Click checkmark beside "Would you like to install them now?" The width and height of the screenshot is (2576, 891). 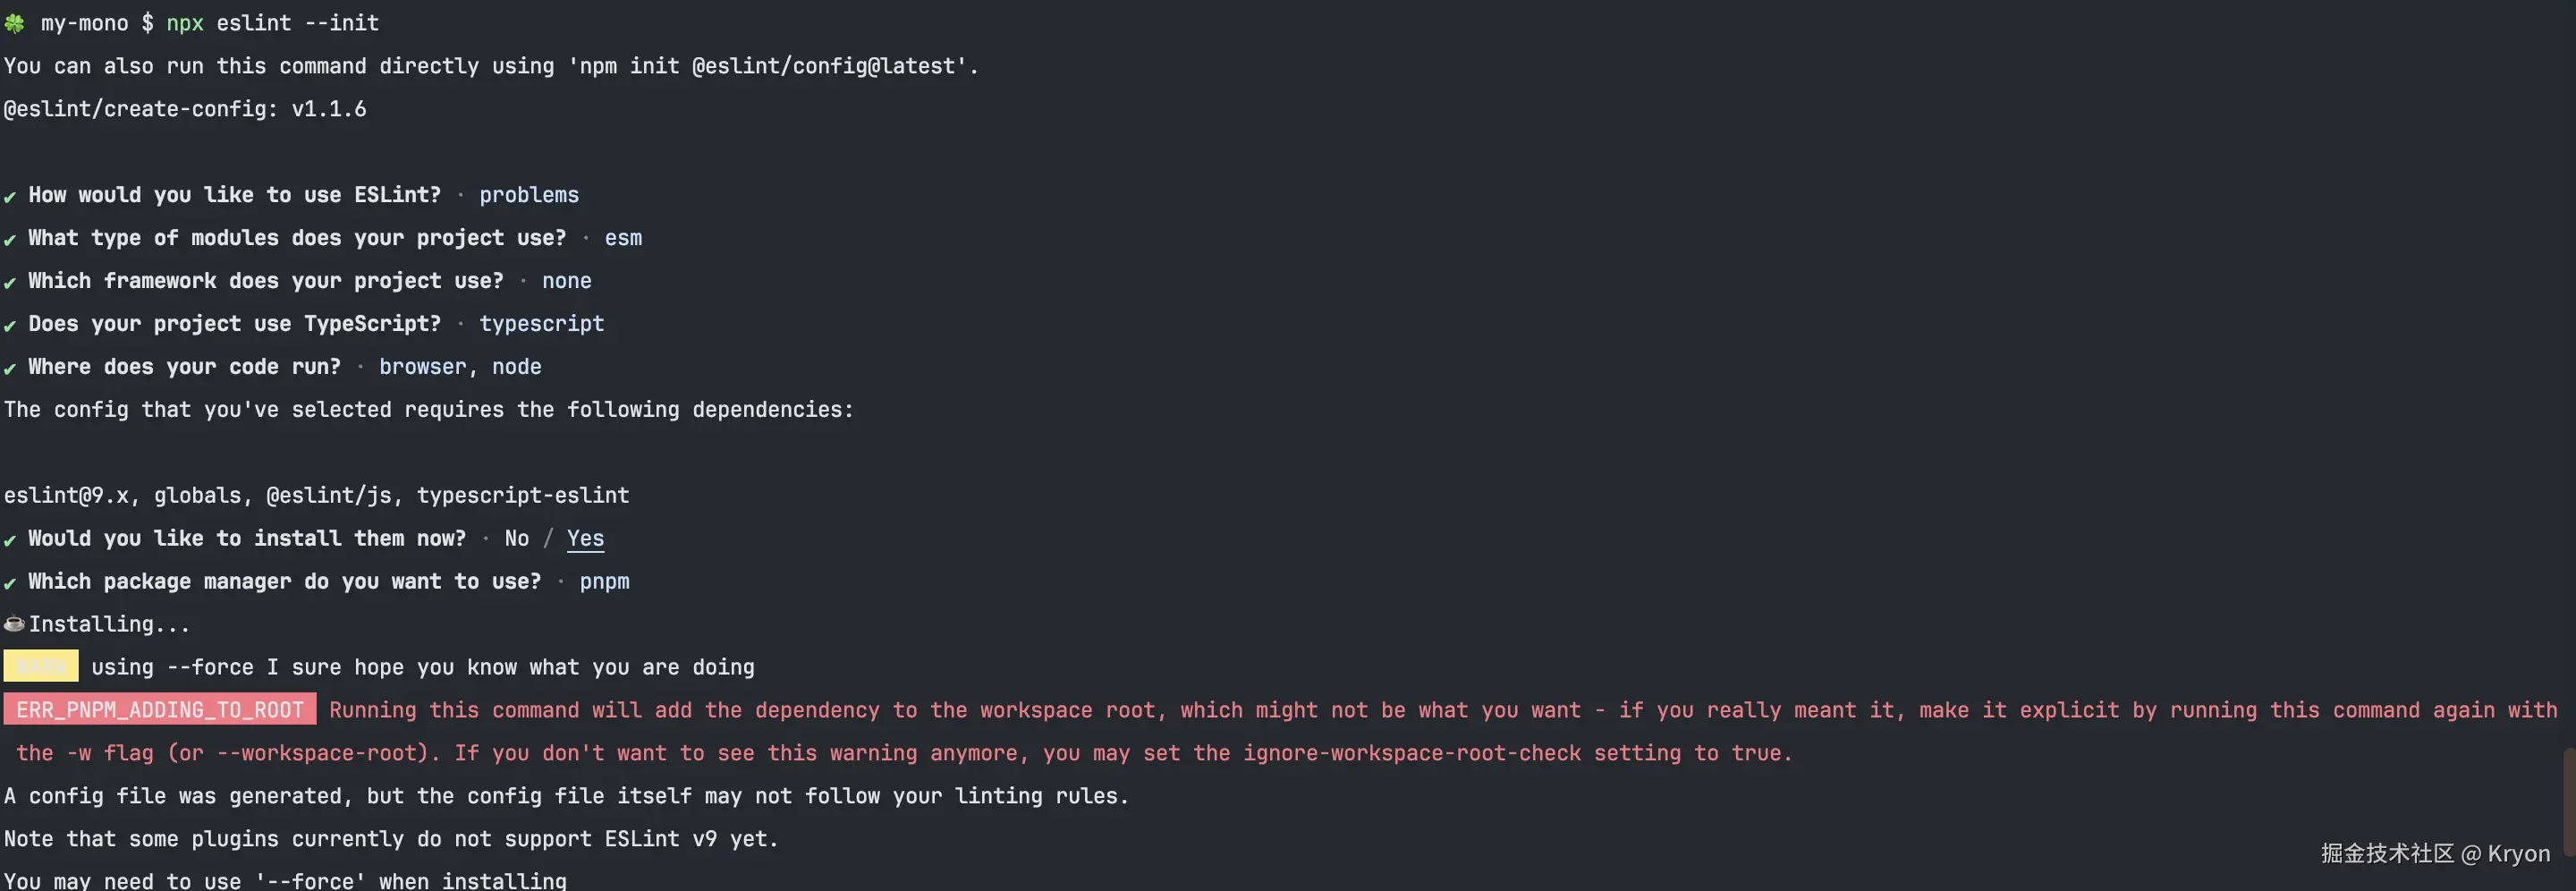pyautogui.click(x=10, y=540)
